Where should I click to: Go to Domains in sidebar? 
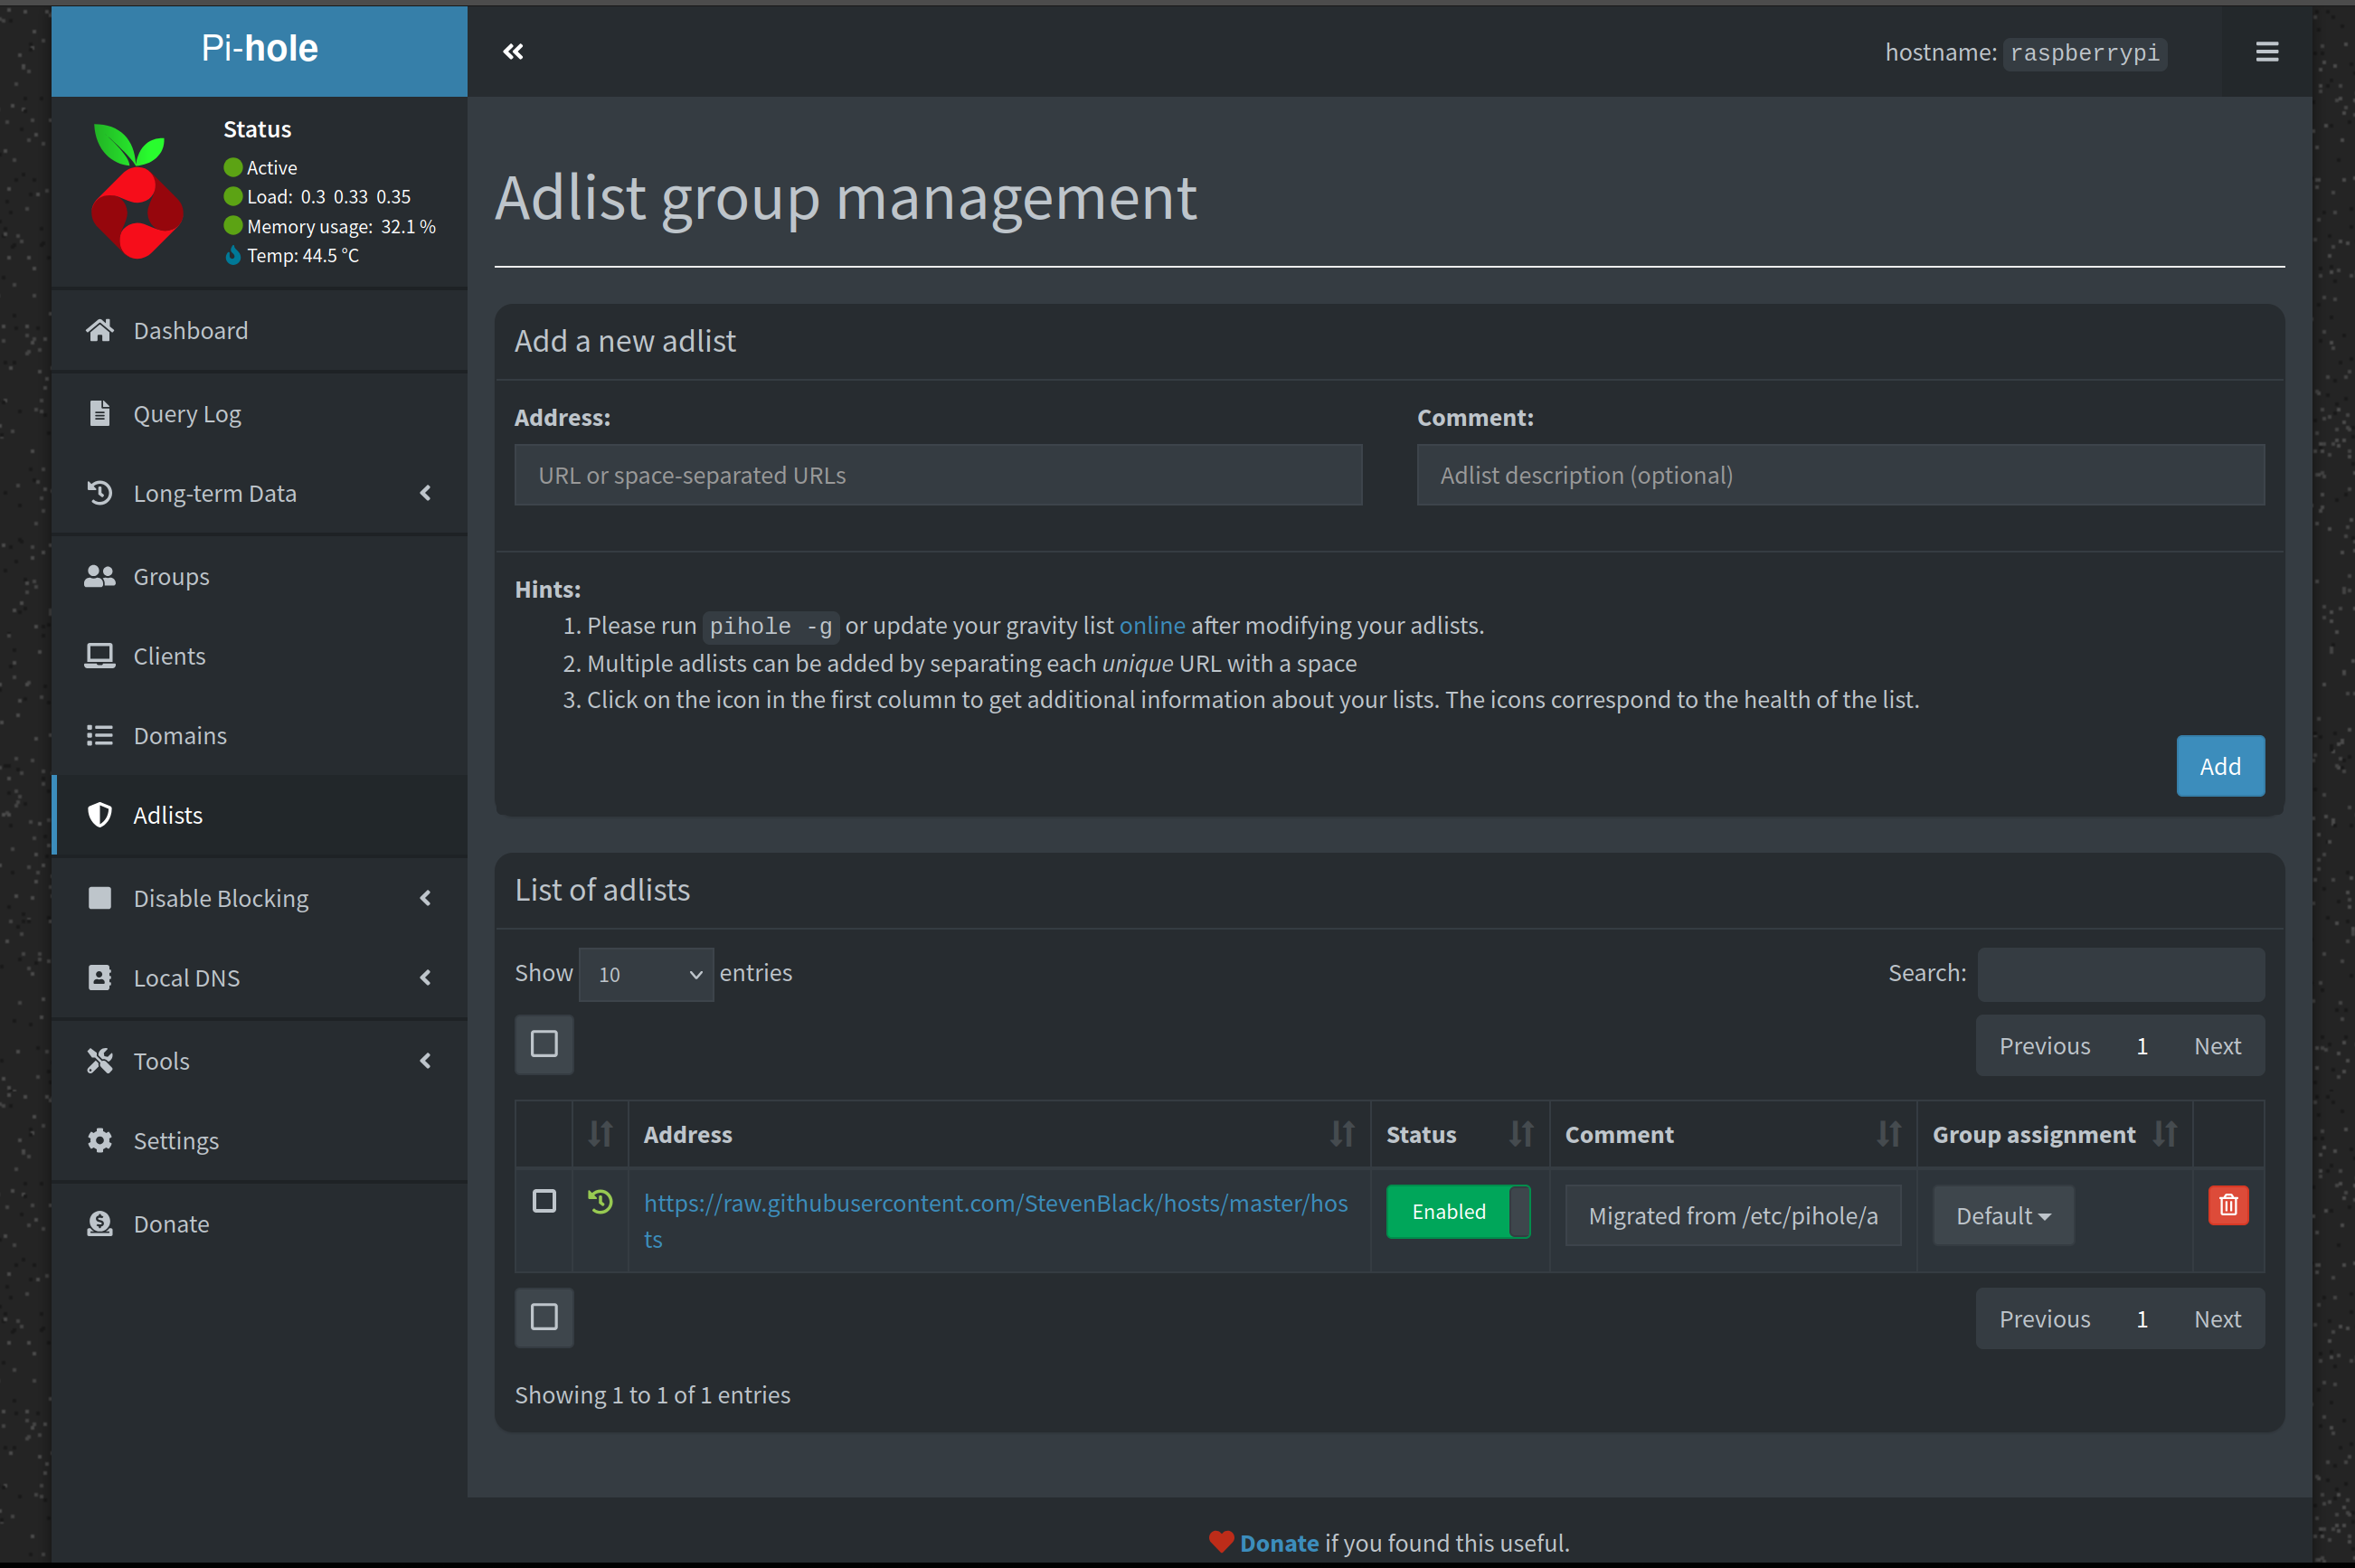[x=180, y=735]
